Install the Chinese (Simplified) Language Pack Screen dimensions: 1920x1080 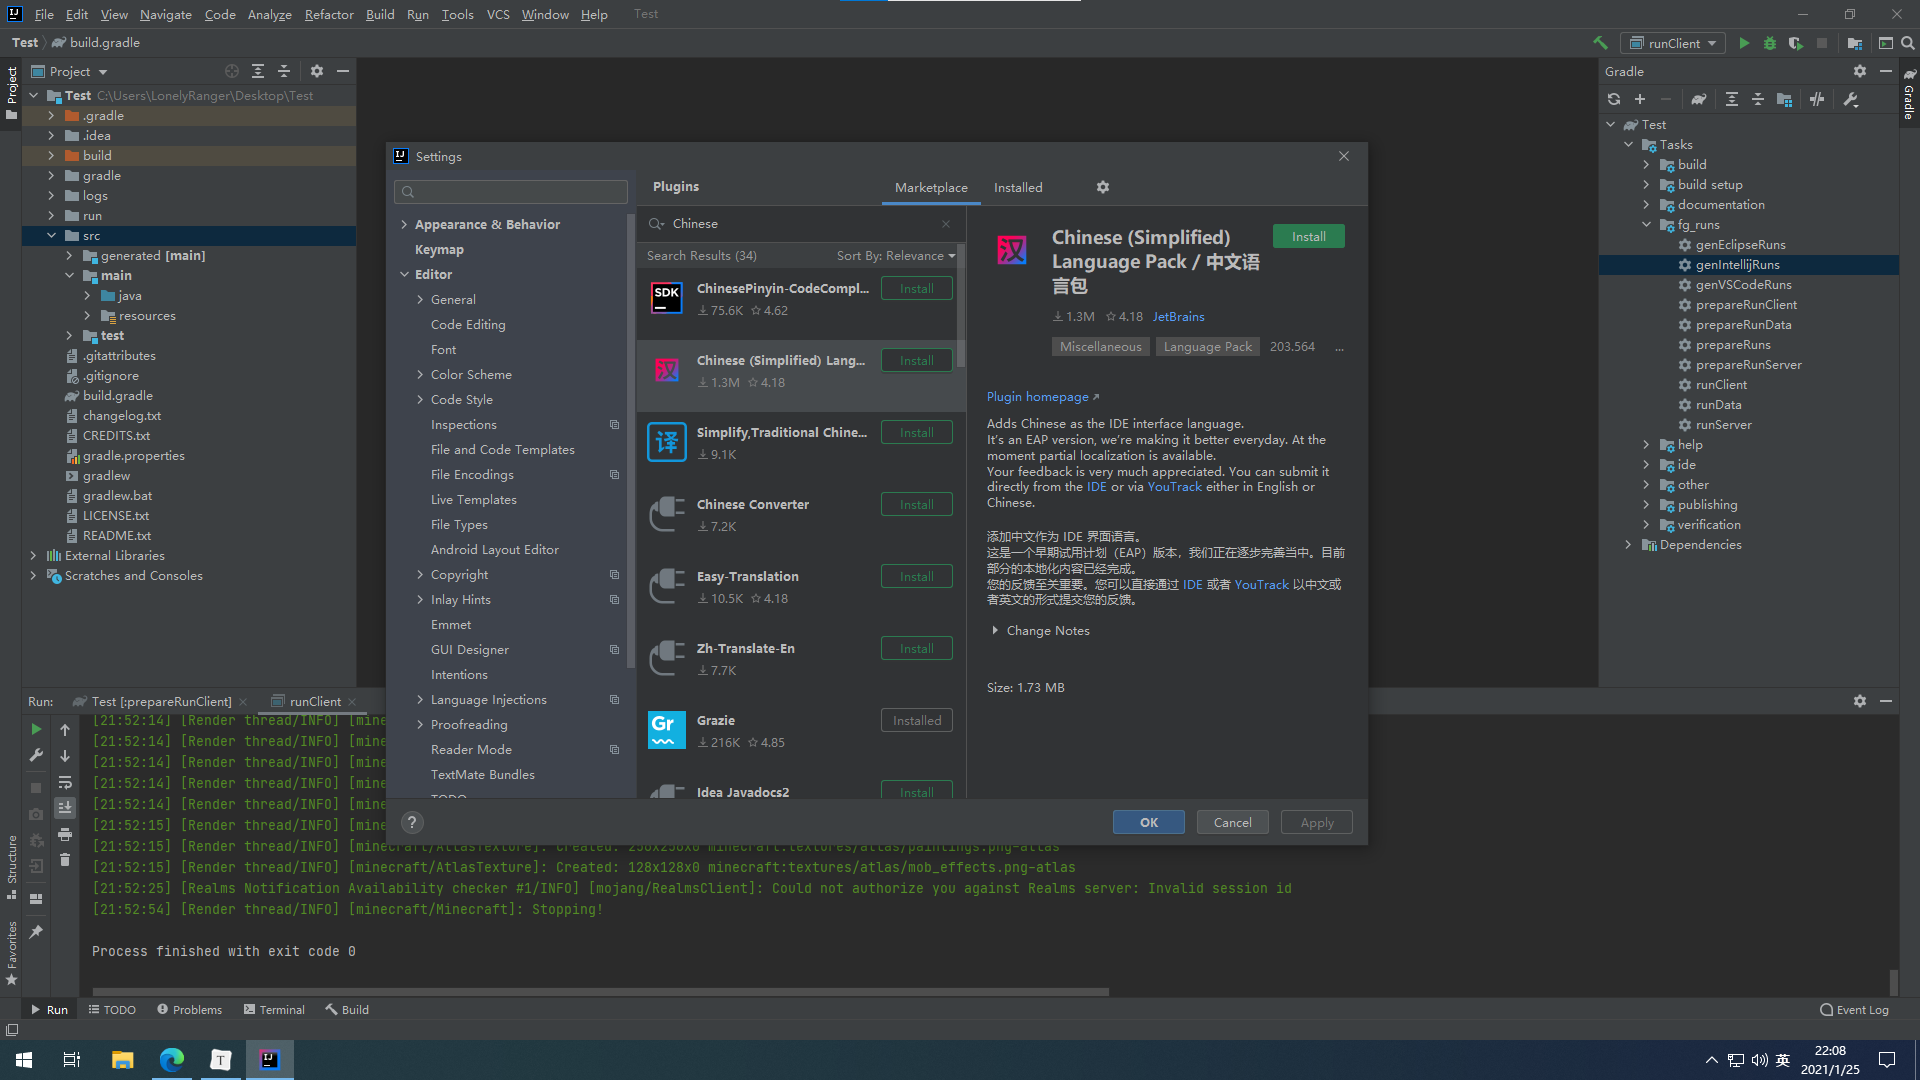tap(1308, 236)
